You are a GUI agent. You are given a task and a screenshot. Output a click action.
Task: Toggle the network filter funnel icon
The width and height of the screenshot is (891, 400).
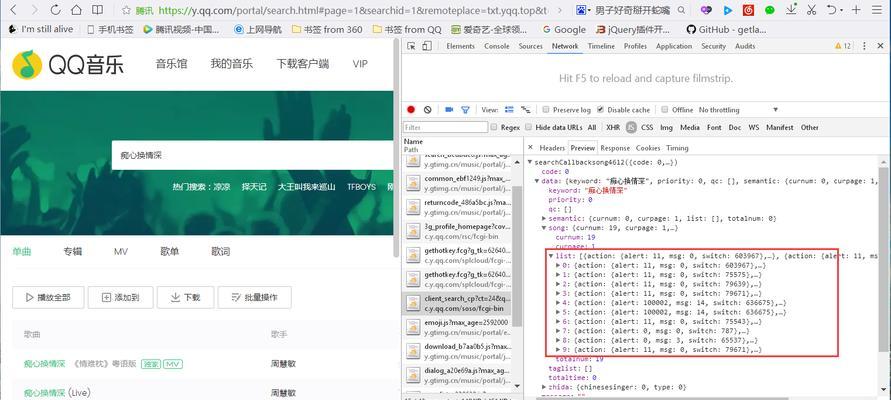(465, 110)
